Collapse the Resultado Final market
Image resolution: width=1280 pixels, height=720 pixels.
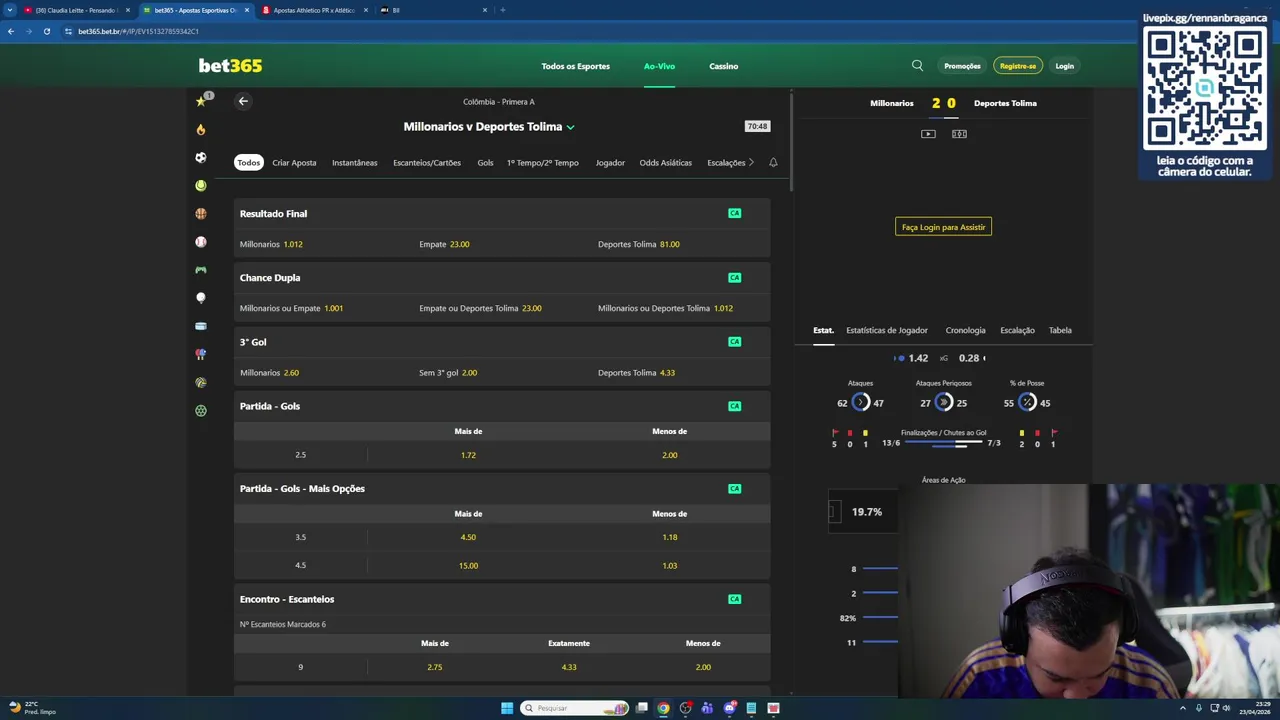click(502, 213)
